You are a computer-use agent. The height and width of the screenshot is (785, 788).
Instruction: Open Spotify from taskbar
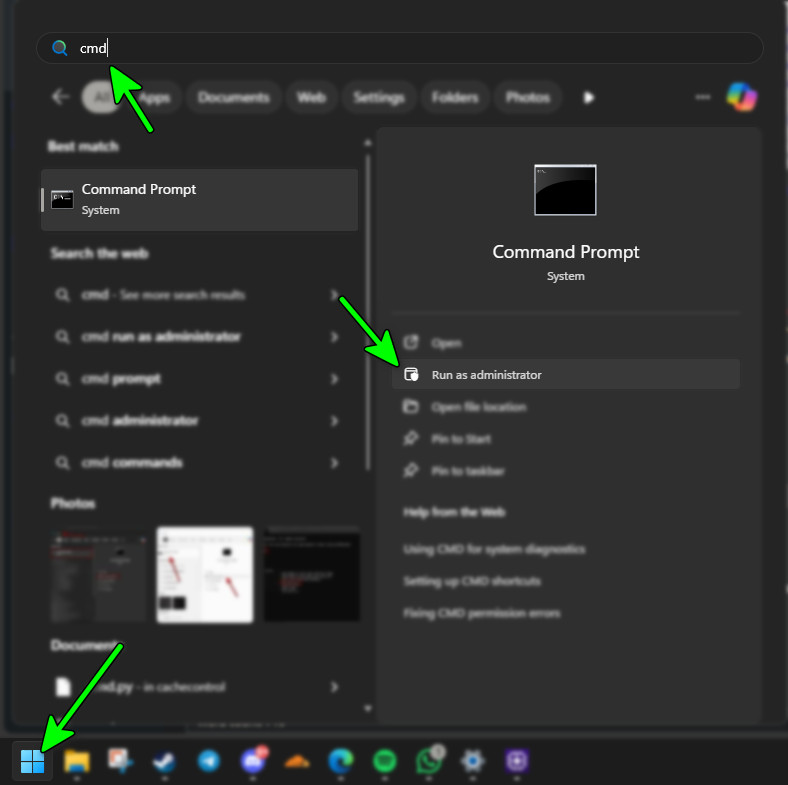(385, 761)
